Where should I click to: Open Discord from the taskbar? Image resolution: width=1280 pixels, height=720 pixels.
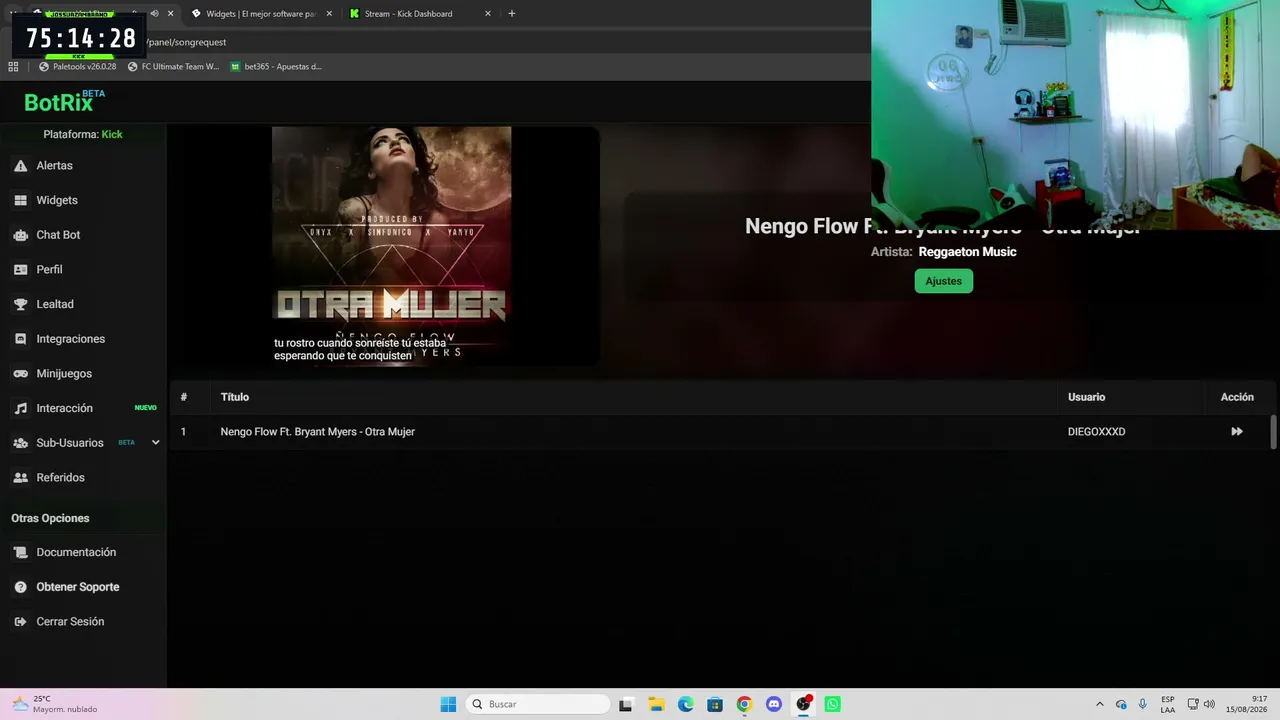[x=773, y=704]
